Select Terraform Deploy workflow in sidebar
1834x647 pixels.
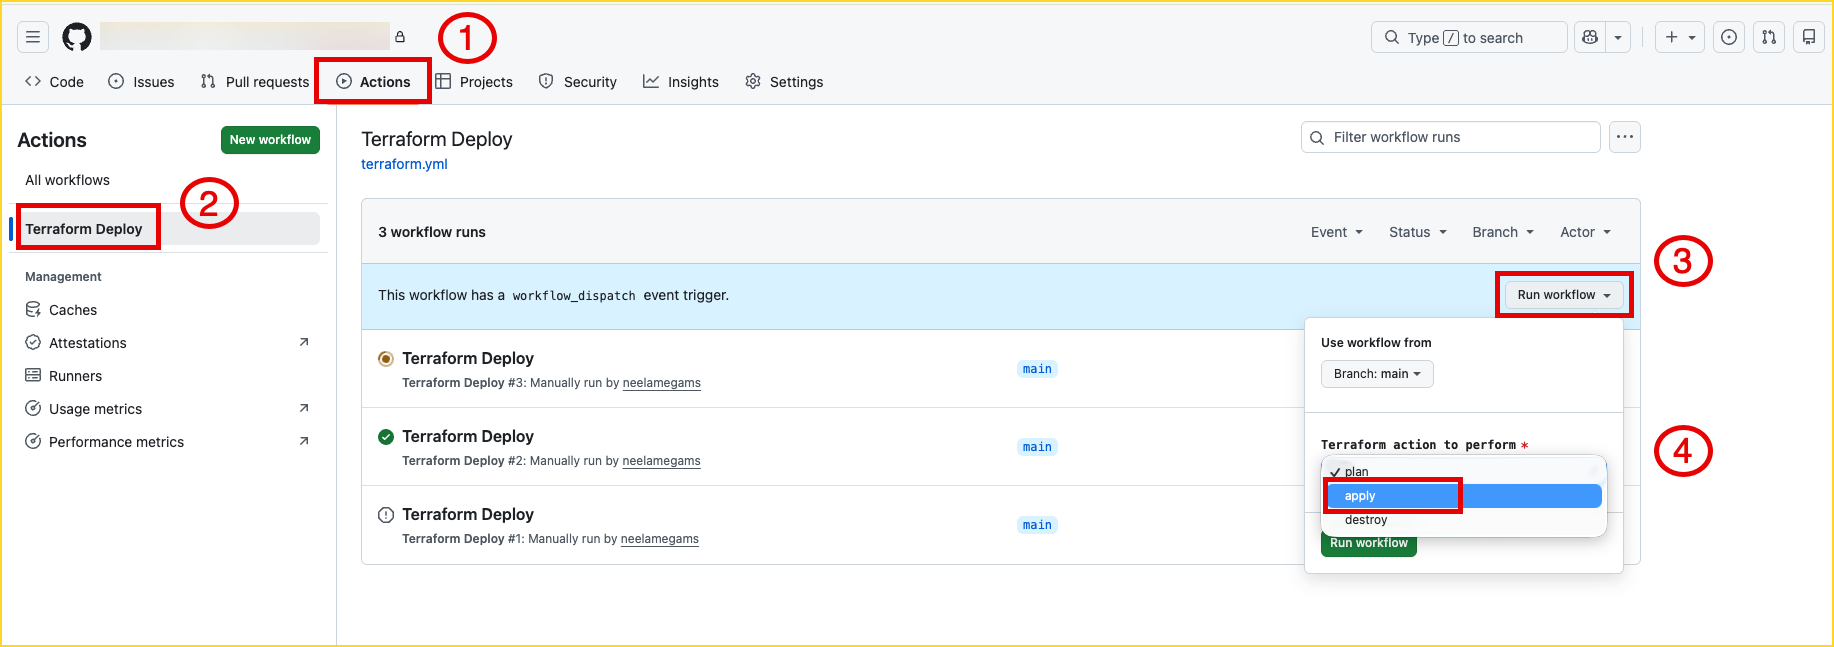pos(168,229)
